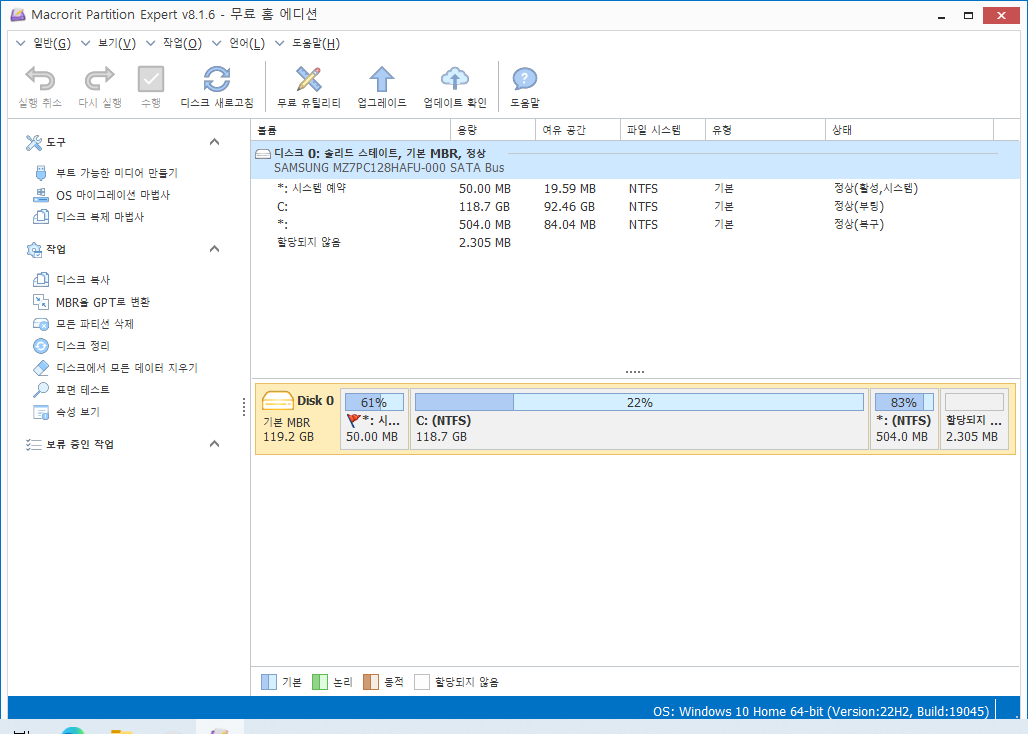Click 92.46 GB free space value
1028x734 pixels.
pos(569,206)
